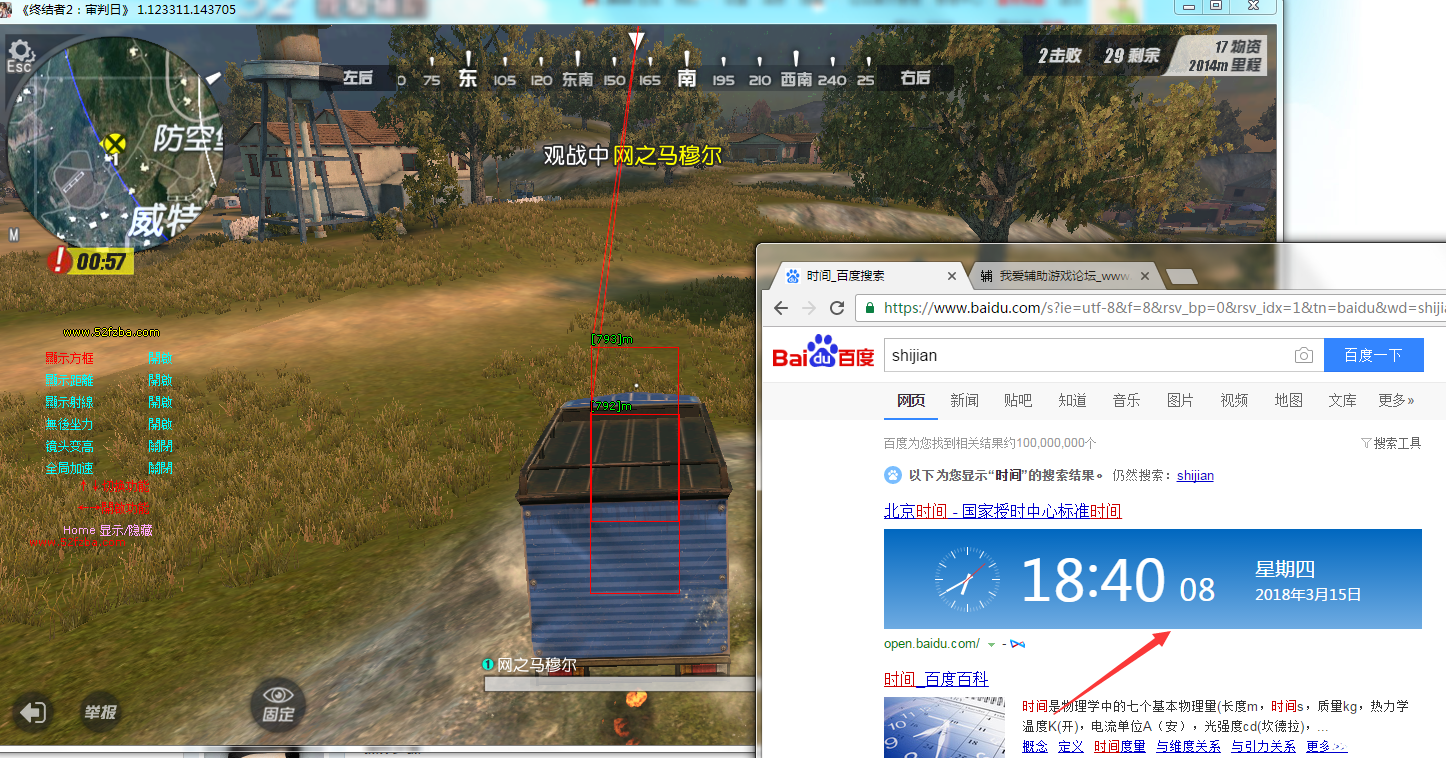
Task: Select the 网页 search category
Action: click(x=911, y=400)
